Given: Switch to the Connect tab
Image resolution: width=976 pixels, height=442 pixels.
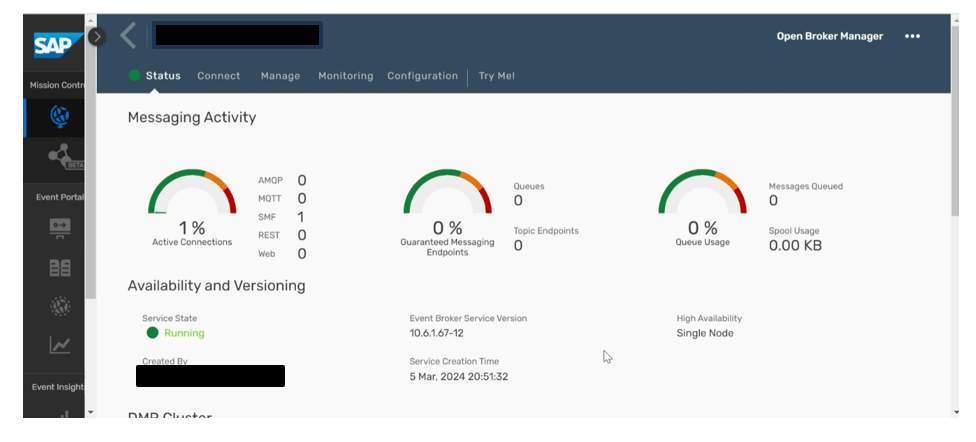Looking at the screenshot, I should click(218, 76).
